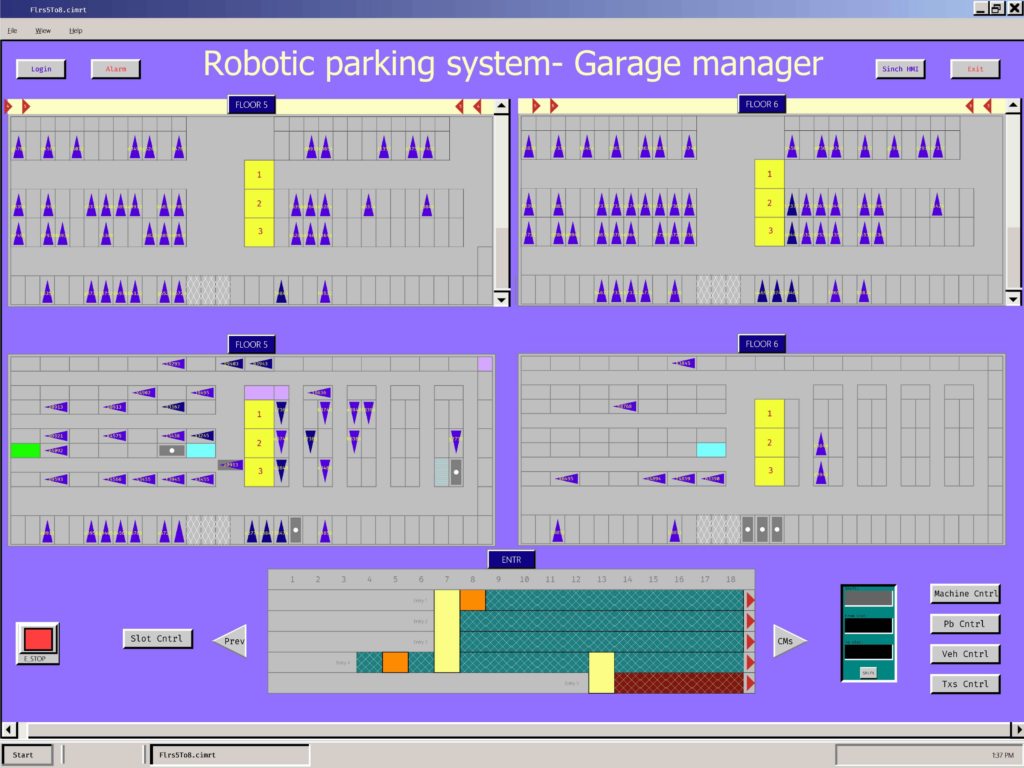1024x768 pixels.
Task: Expand leftmost red arrow on Floor 5 header
Action: tap(11, 106)
